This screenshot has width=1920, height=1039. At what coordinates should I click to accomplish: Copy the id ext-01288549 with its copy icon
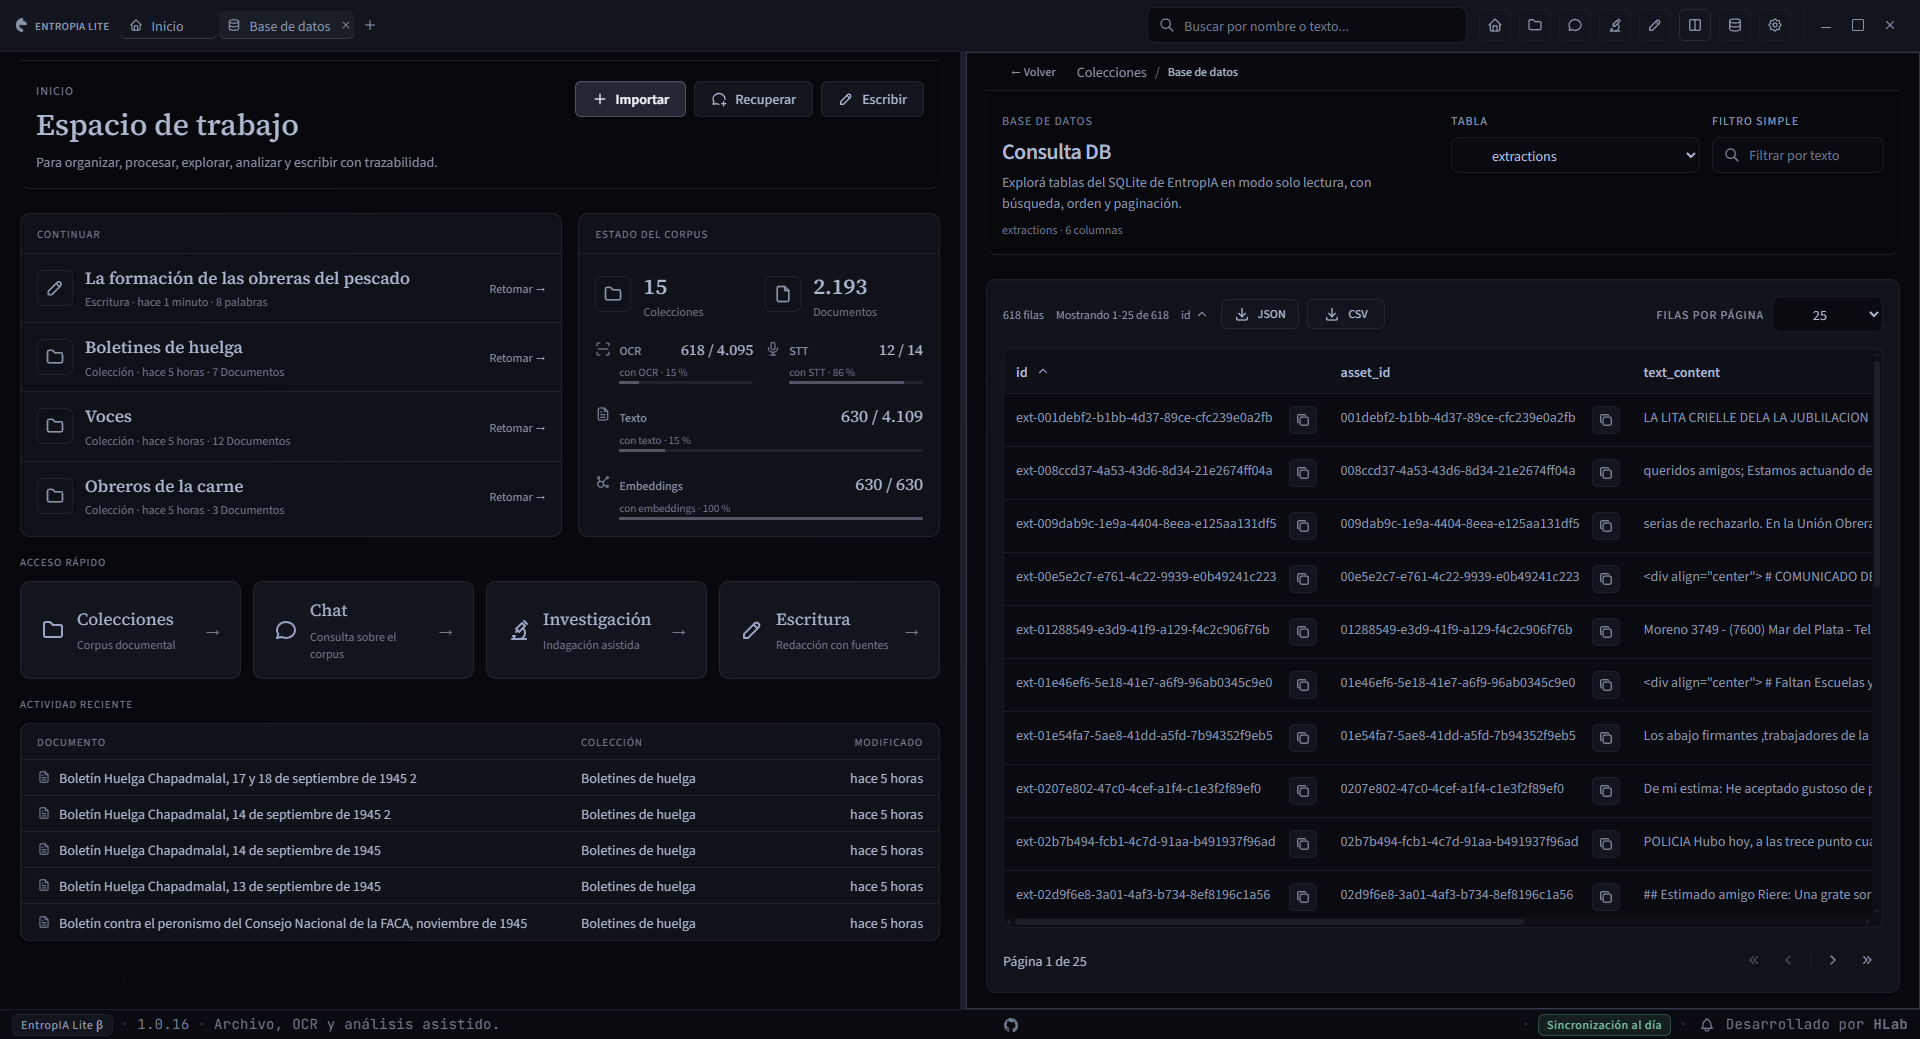[x=1303, y=632]
